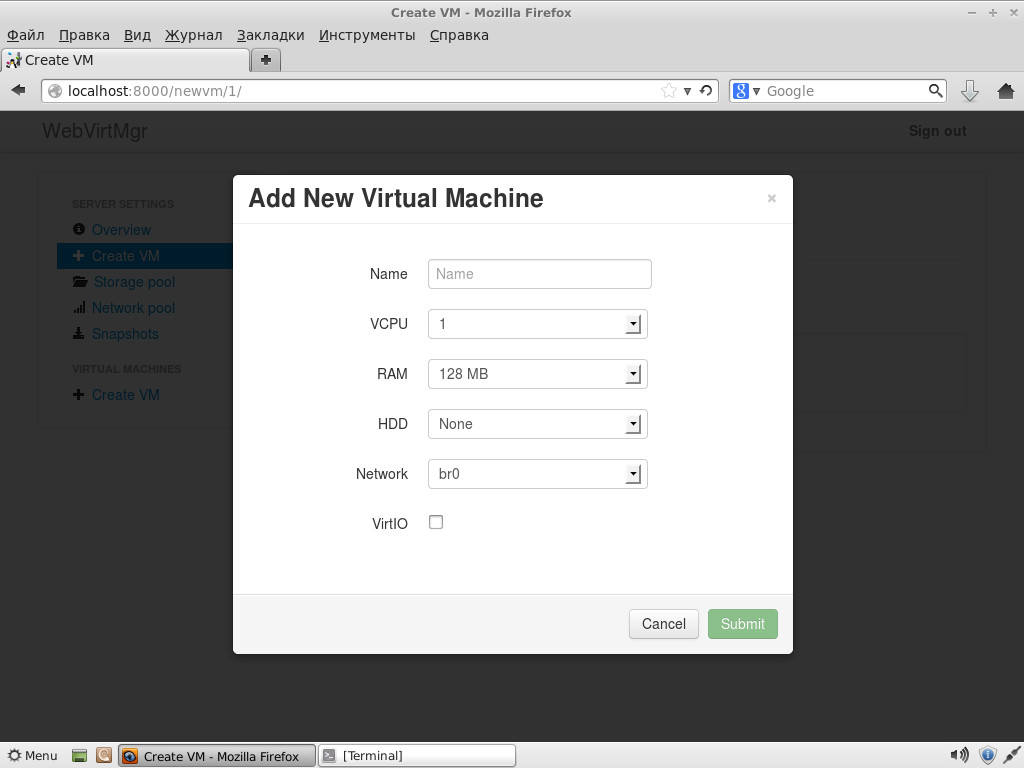Open Overview in server settings sidebar
1024x768 pixels.
pos(121,230)
